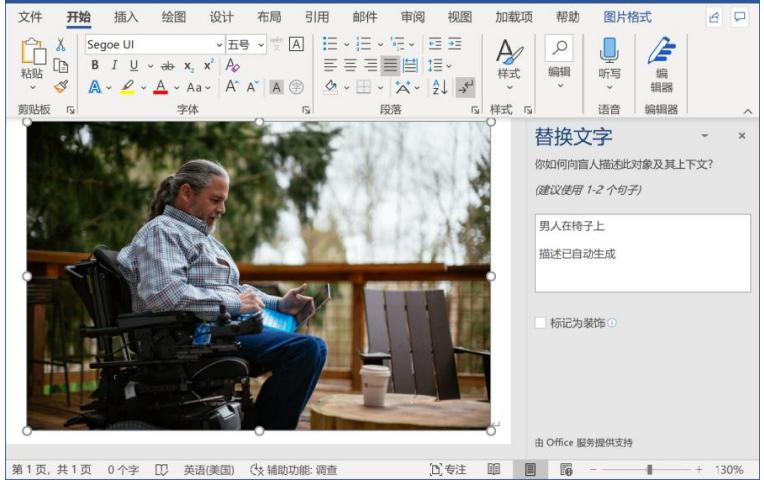Click the 专注 focus mode button
The image size is (764, 484).
click(x=448, y=470)
